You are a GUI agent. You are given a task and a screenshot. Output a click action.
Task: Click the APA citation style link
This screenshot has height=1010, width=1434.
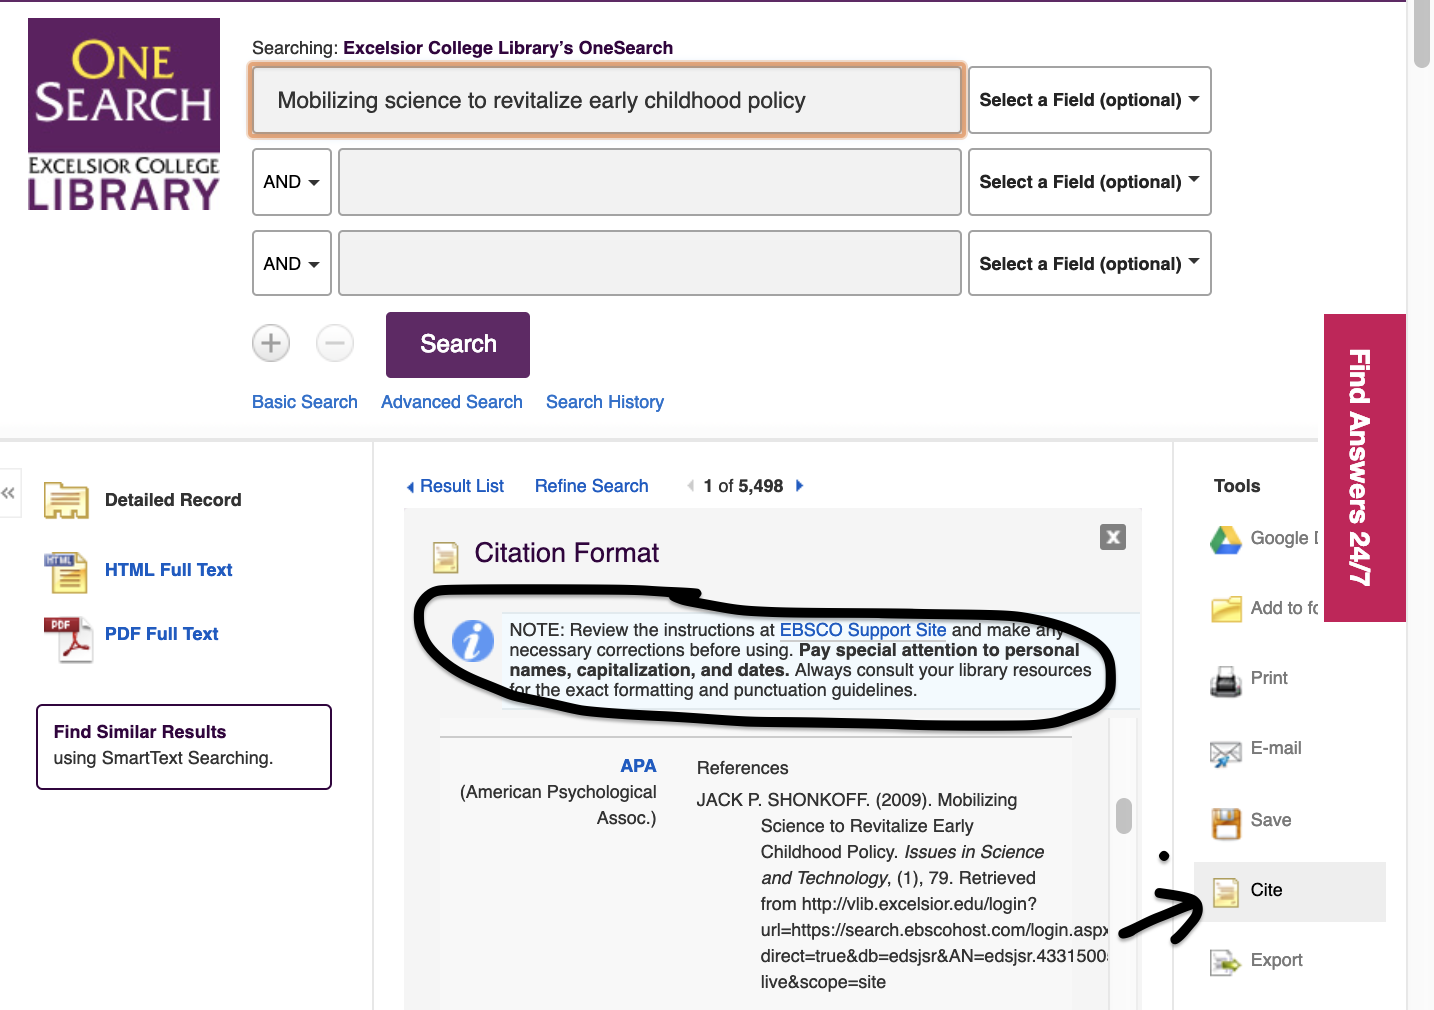coord(638,766)
